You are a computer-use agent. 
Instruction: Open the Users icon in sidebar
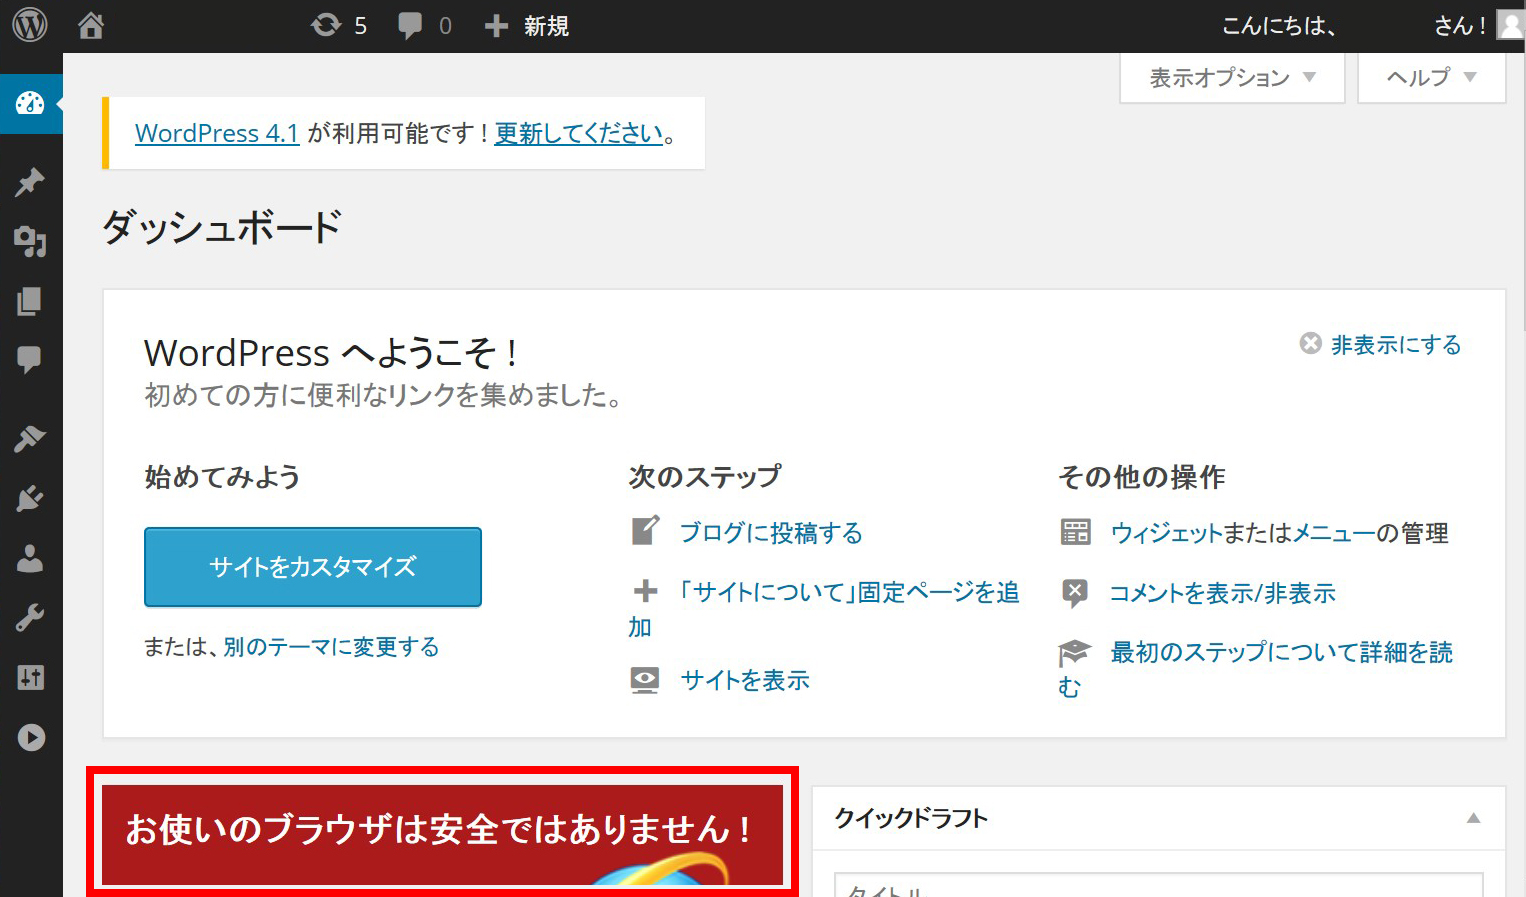(x=30, y=558)
